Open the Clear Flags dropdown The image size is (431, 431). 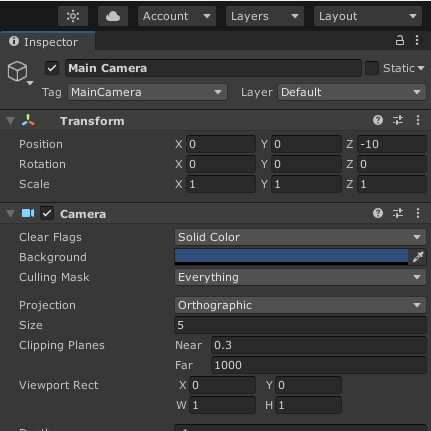300,237
